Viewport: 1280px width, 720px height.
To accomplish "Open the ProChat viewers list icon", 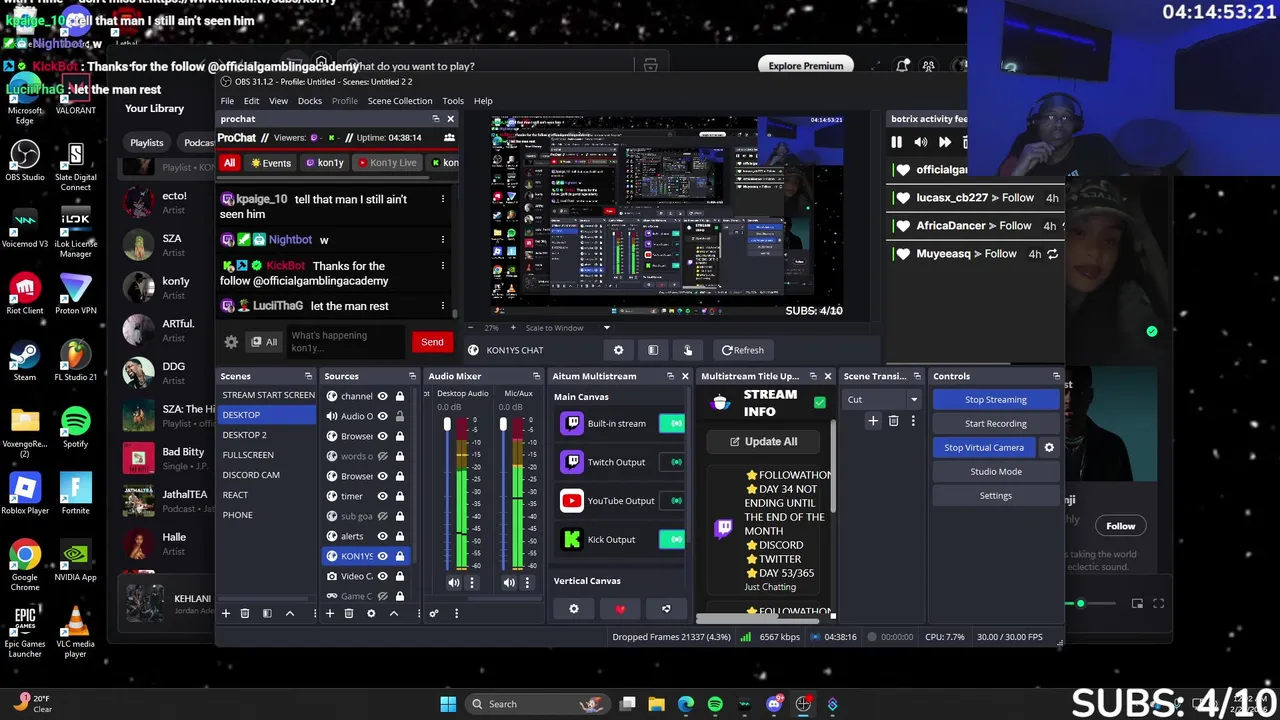I will pos(450,137).
